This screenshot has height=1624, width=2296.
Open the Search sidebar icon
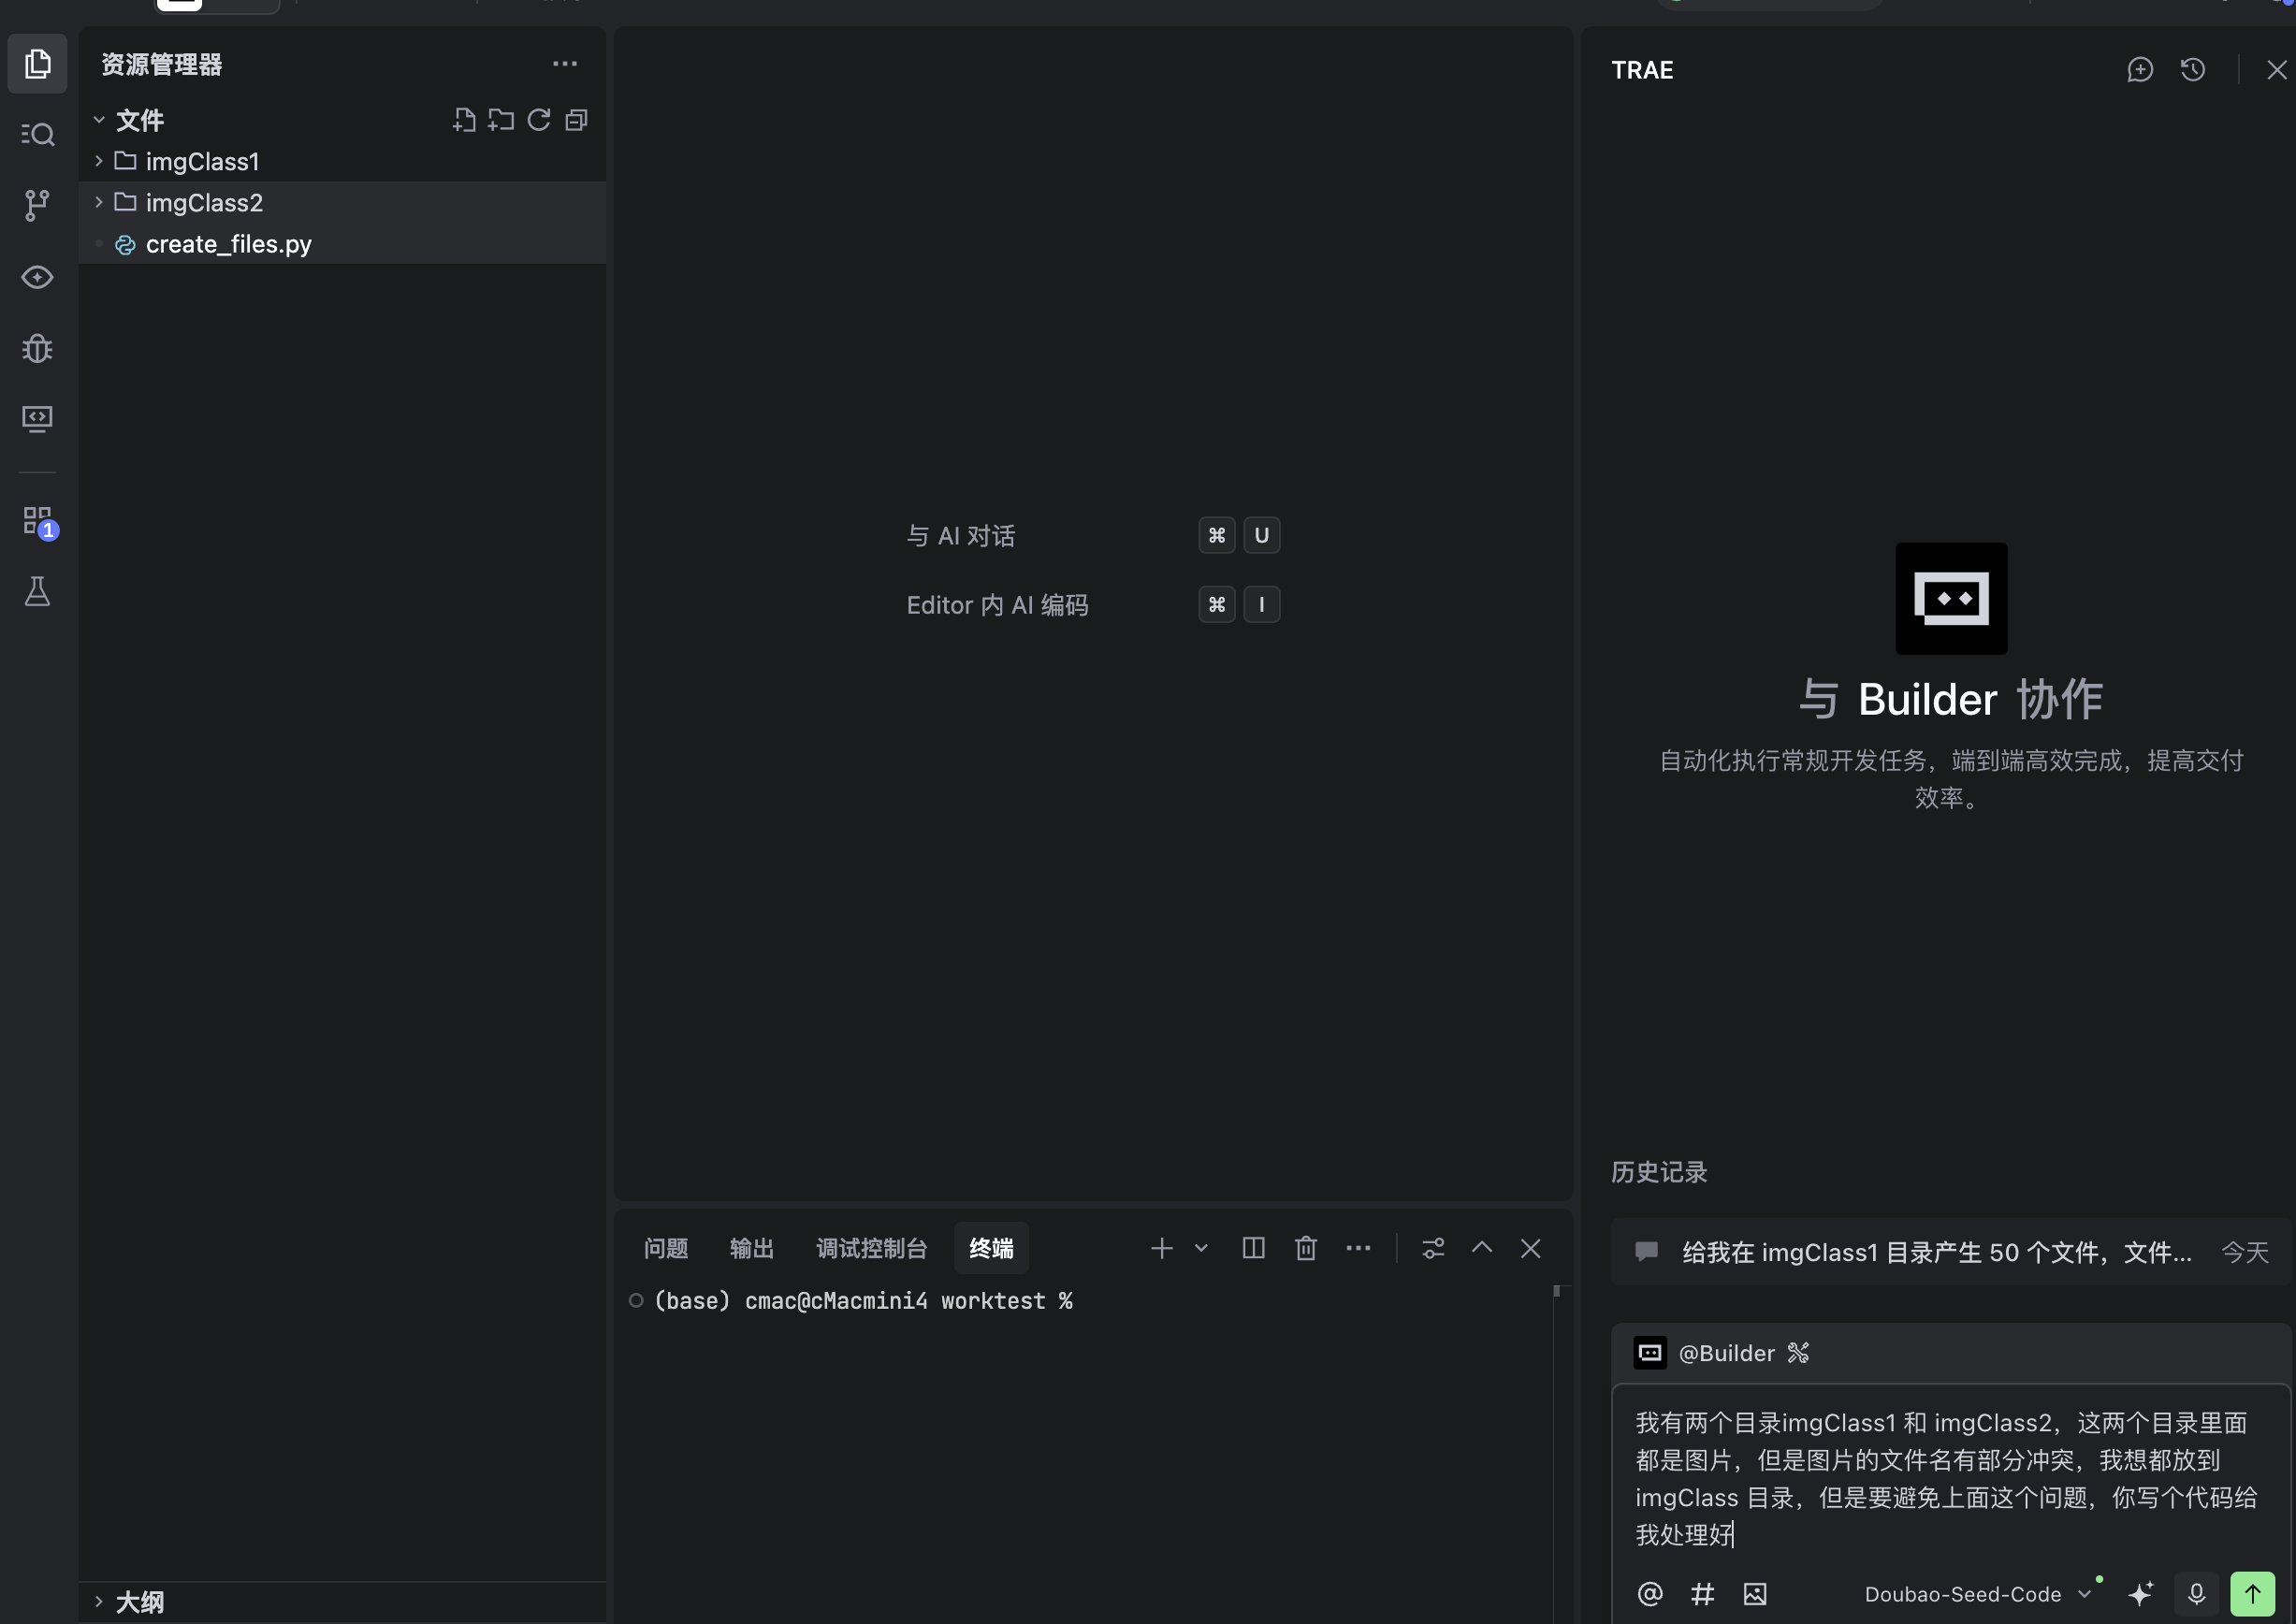(37, 134)
